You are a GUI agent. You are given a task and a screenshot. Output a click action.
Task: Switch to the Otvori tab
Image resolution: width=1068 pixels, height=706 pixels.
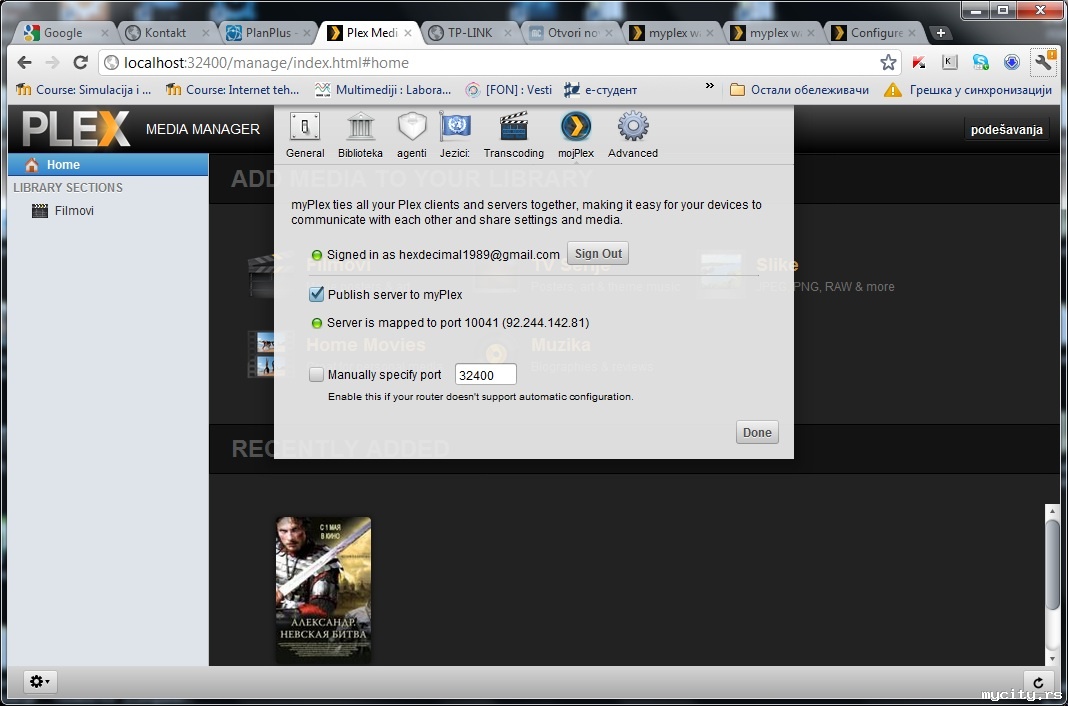[571, 33]
